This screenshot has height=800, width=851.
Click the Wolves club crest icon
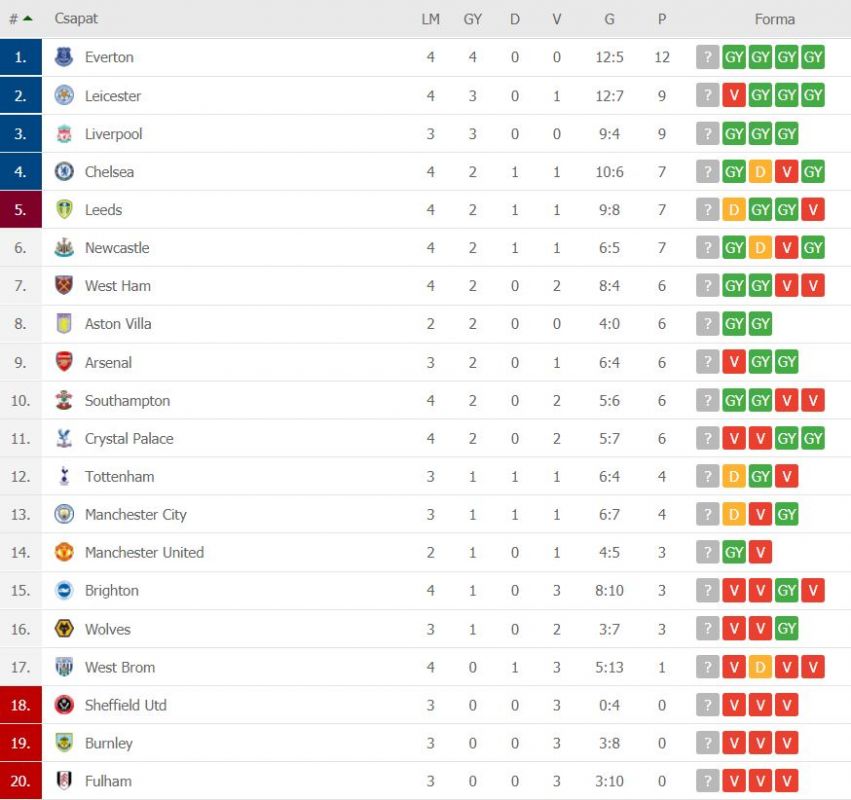(64, 628)
